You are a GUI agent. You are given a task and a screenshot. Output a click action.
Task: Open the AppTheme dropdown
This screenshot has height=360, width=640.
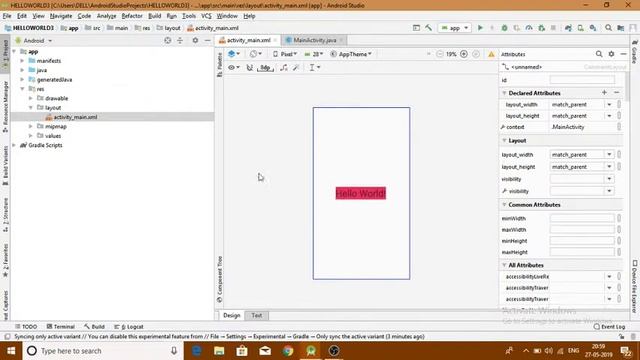pos(351,54)
